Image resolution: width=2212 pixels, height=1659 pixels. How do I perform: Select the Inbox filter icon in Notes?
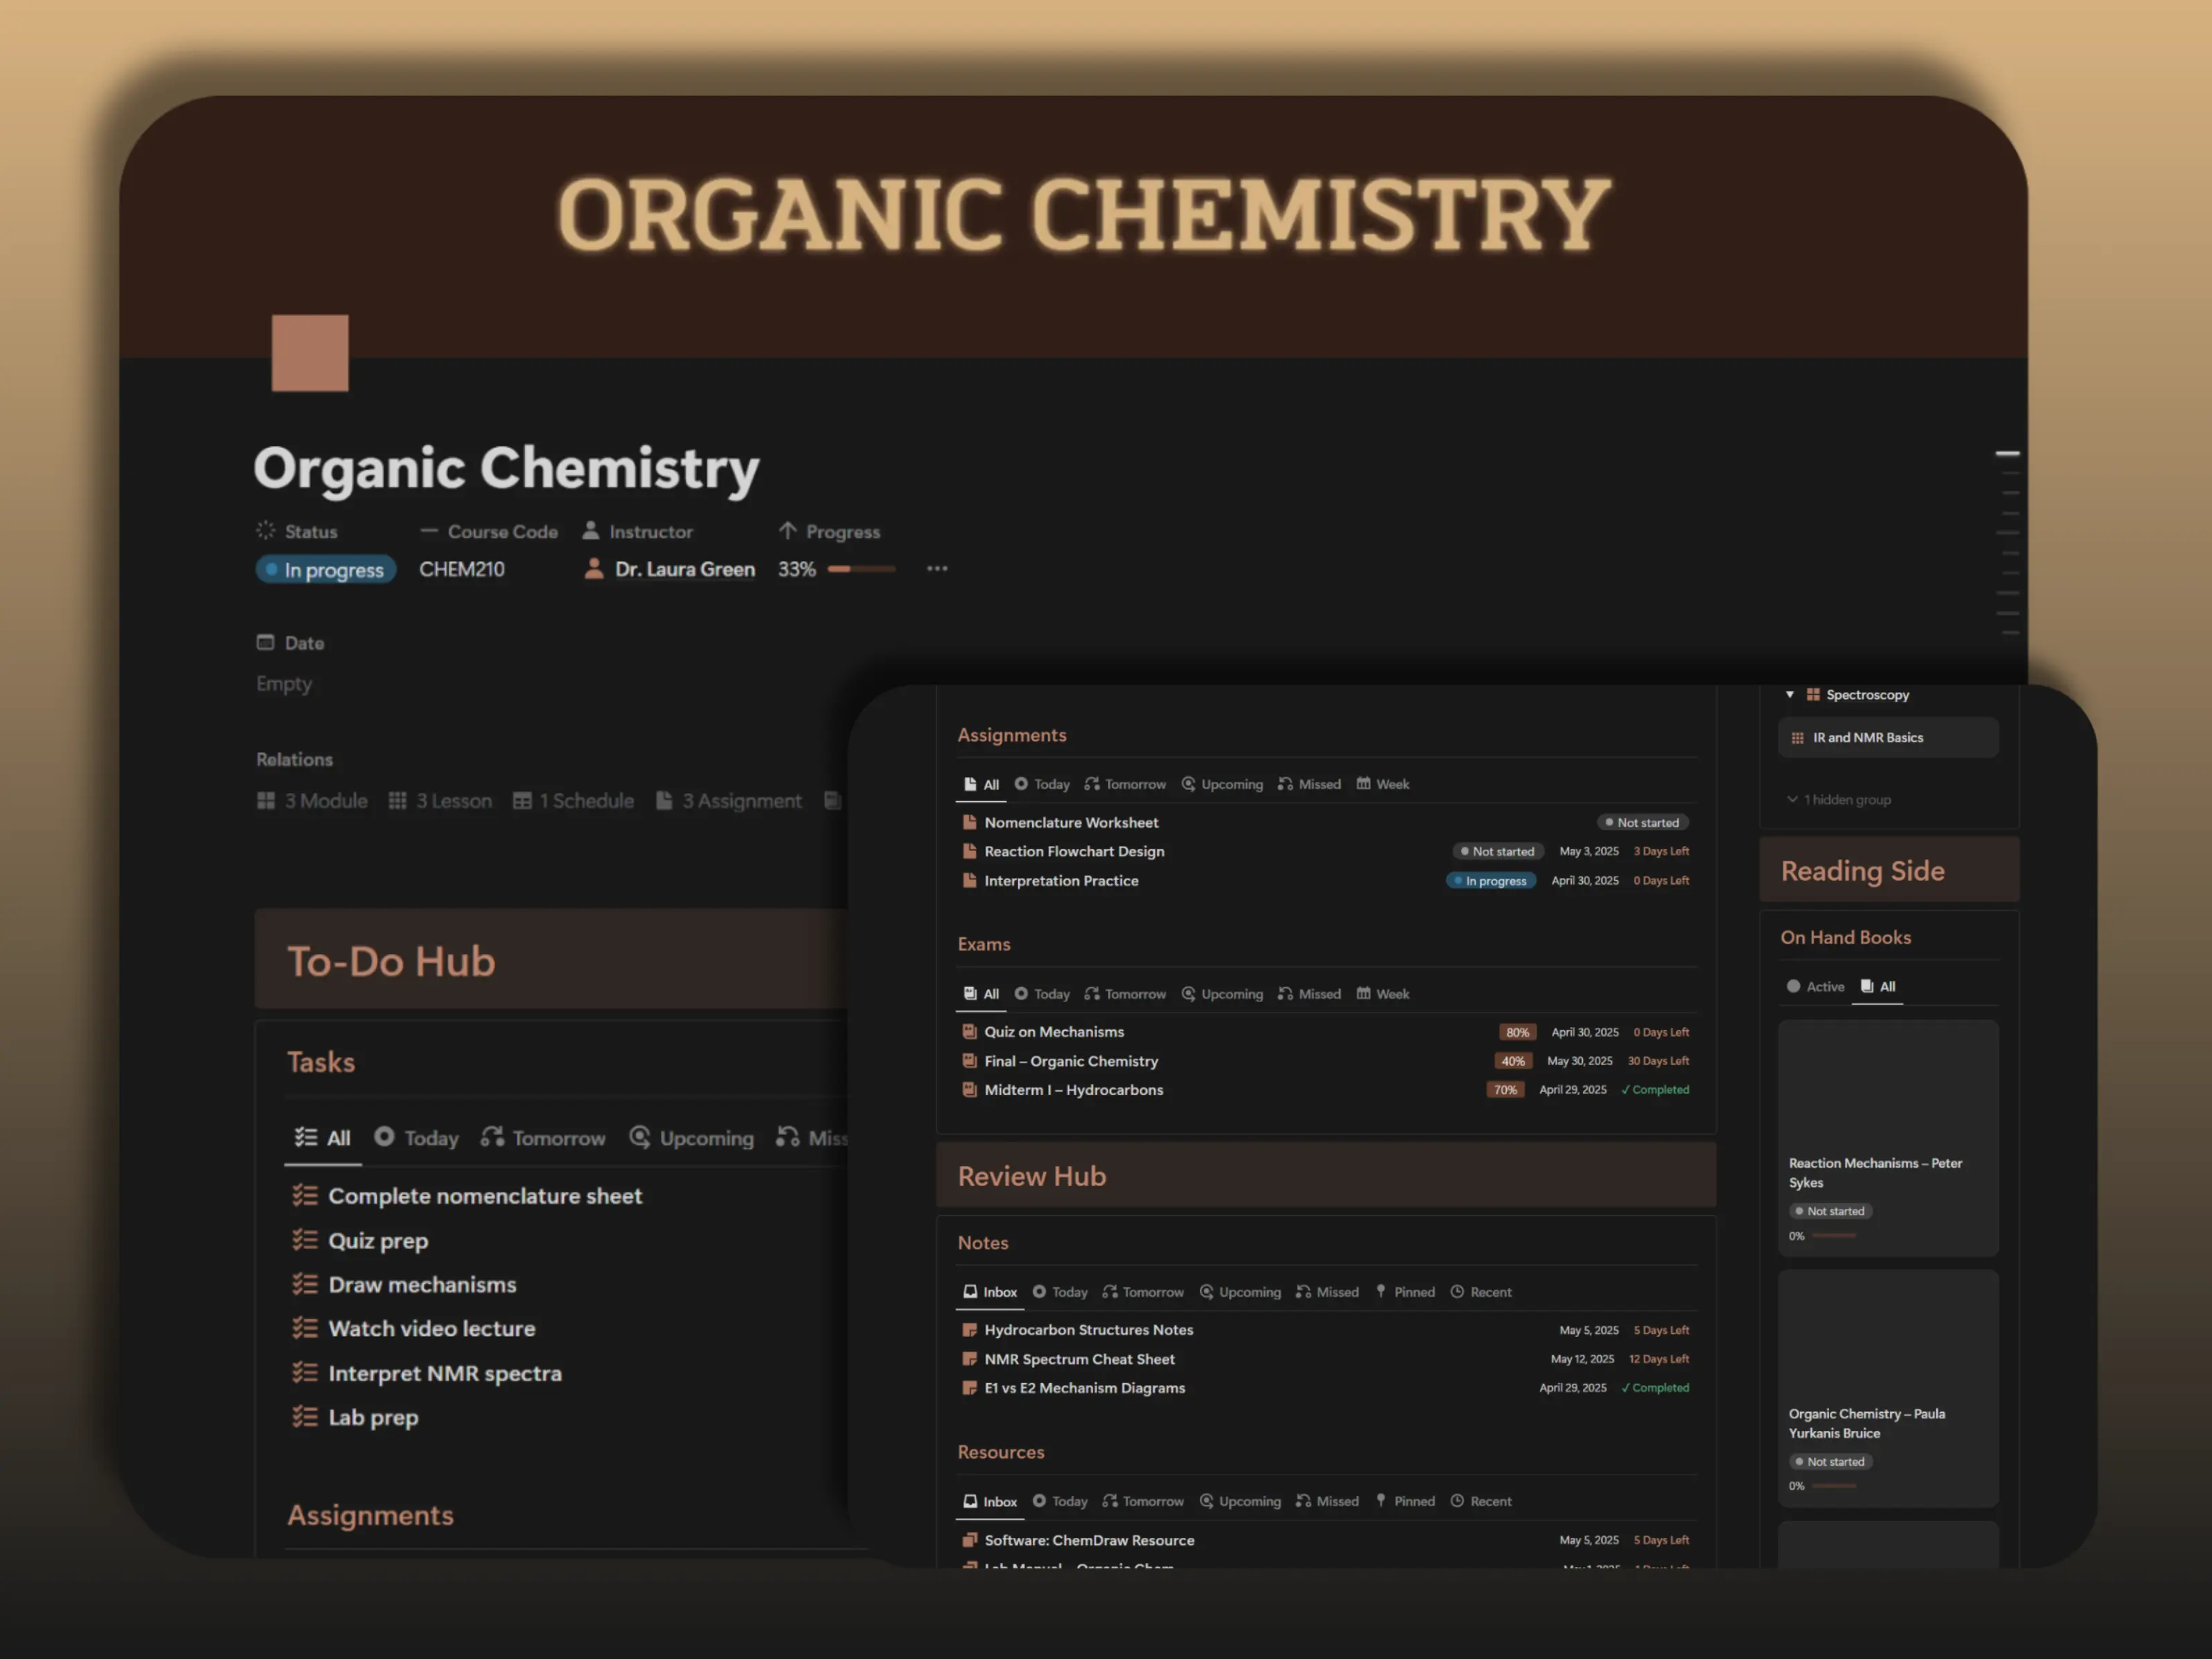(x=970, y=1292)
